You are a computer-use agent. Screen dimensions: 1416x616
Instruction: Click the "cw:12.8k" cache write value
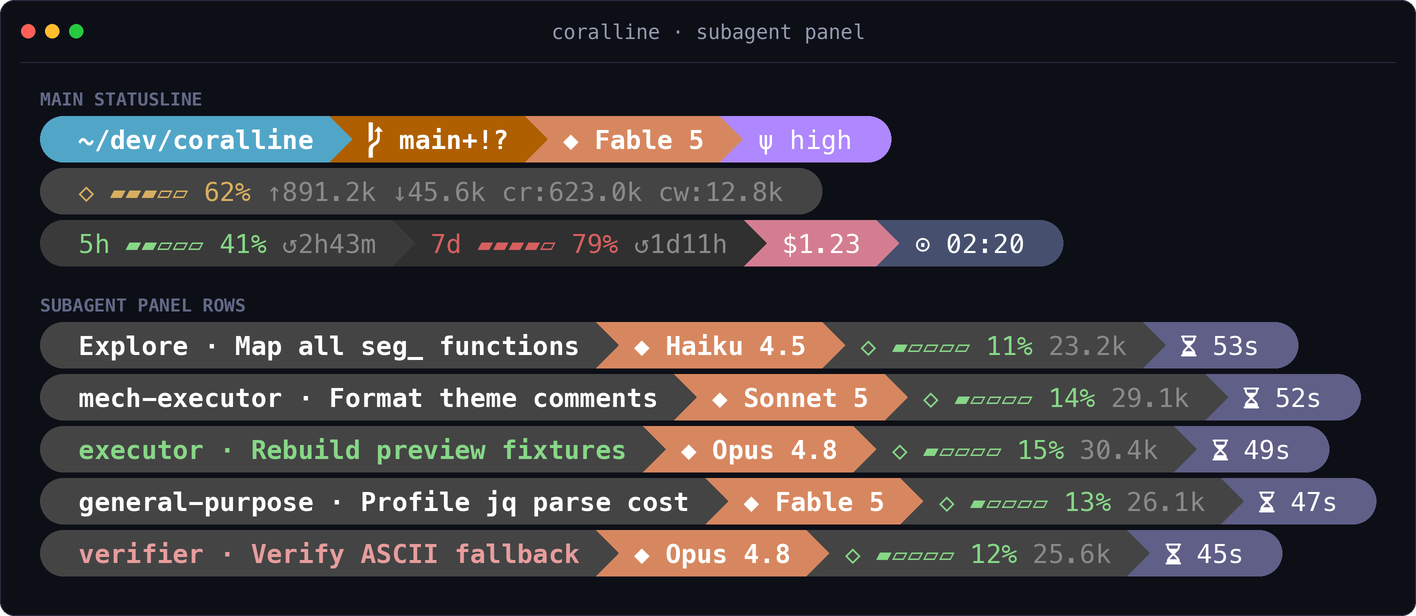point(720,192)
